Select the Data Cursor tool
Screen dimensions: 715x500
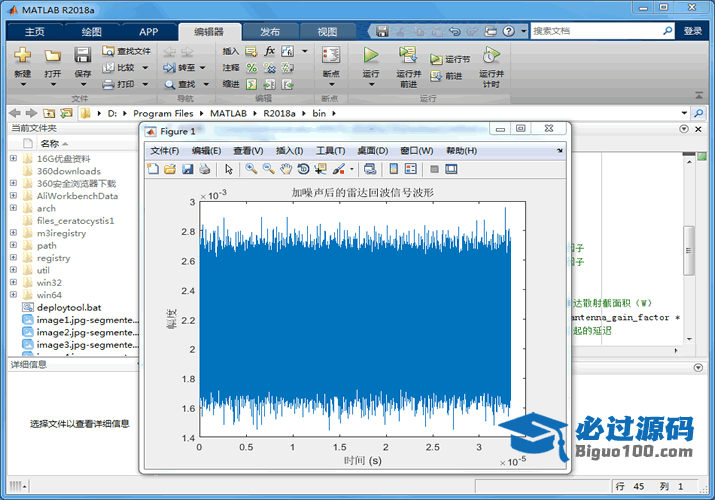[x=321, y=169]
